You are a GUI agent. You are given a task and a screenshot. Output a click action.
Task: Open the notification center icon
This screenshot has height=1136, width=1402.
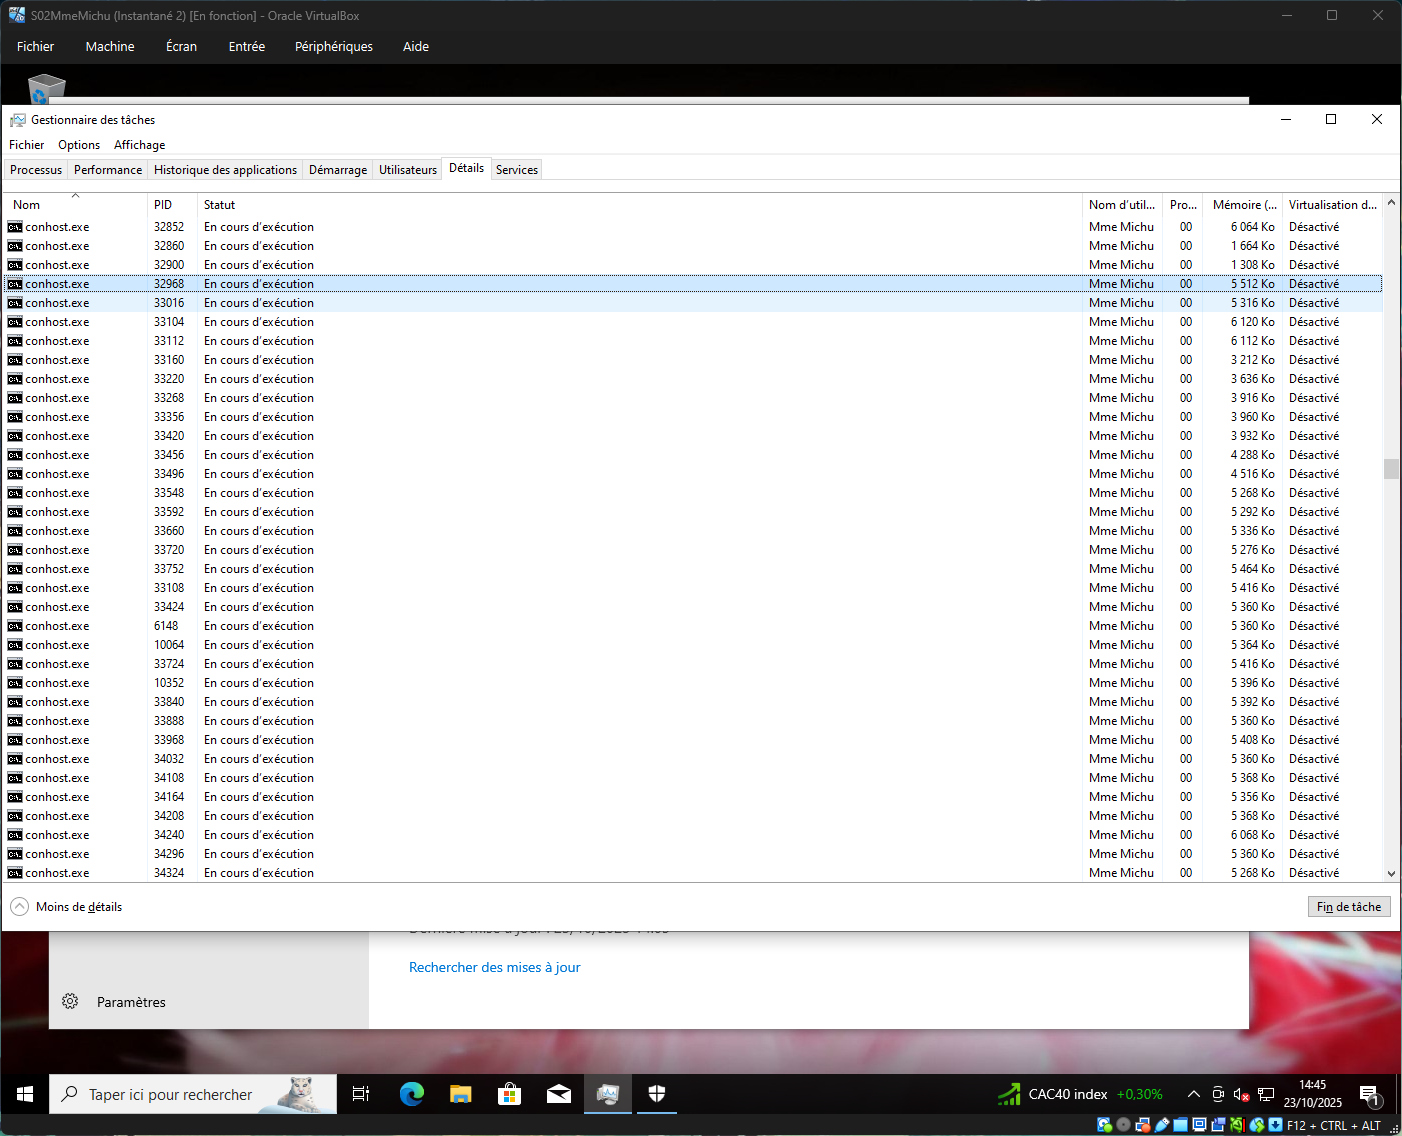point(1369,1094)
